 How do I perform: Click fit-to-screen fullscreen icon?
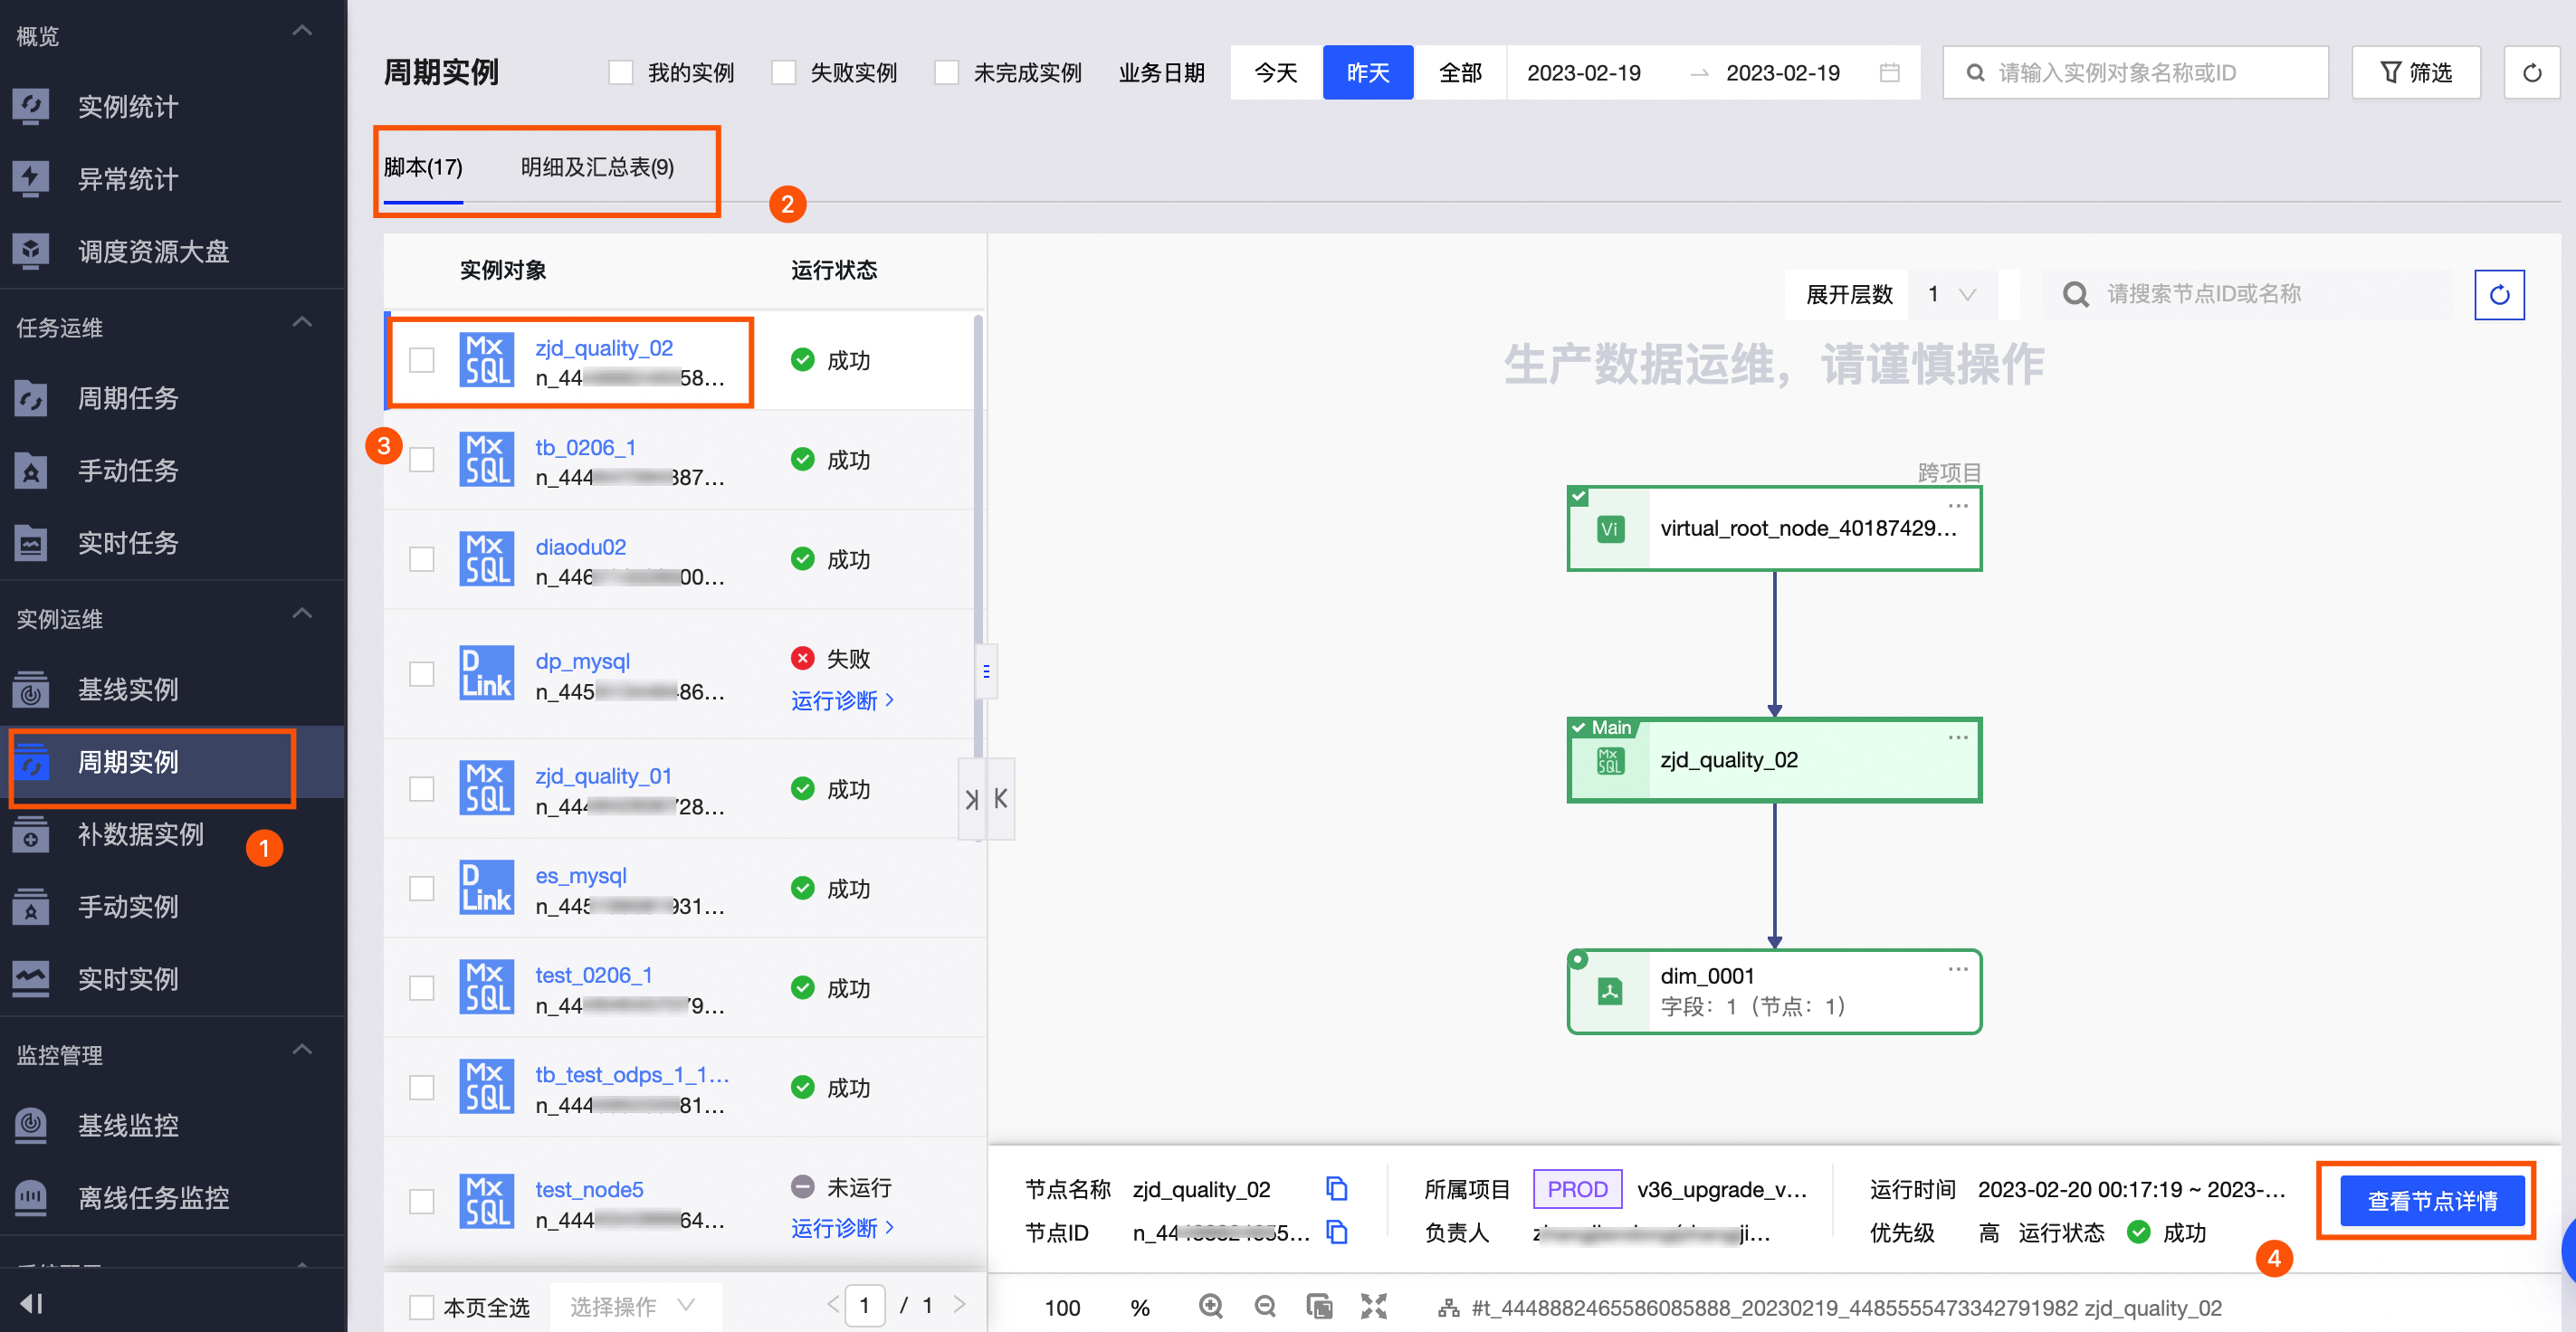(1373, 1306)
